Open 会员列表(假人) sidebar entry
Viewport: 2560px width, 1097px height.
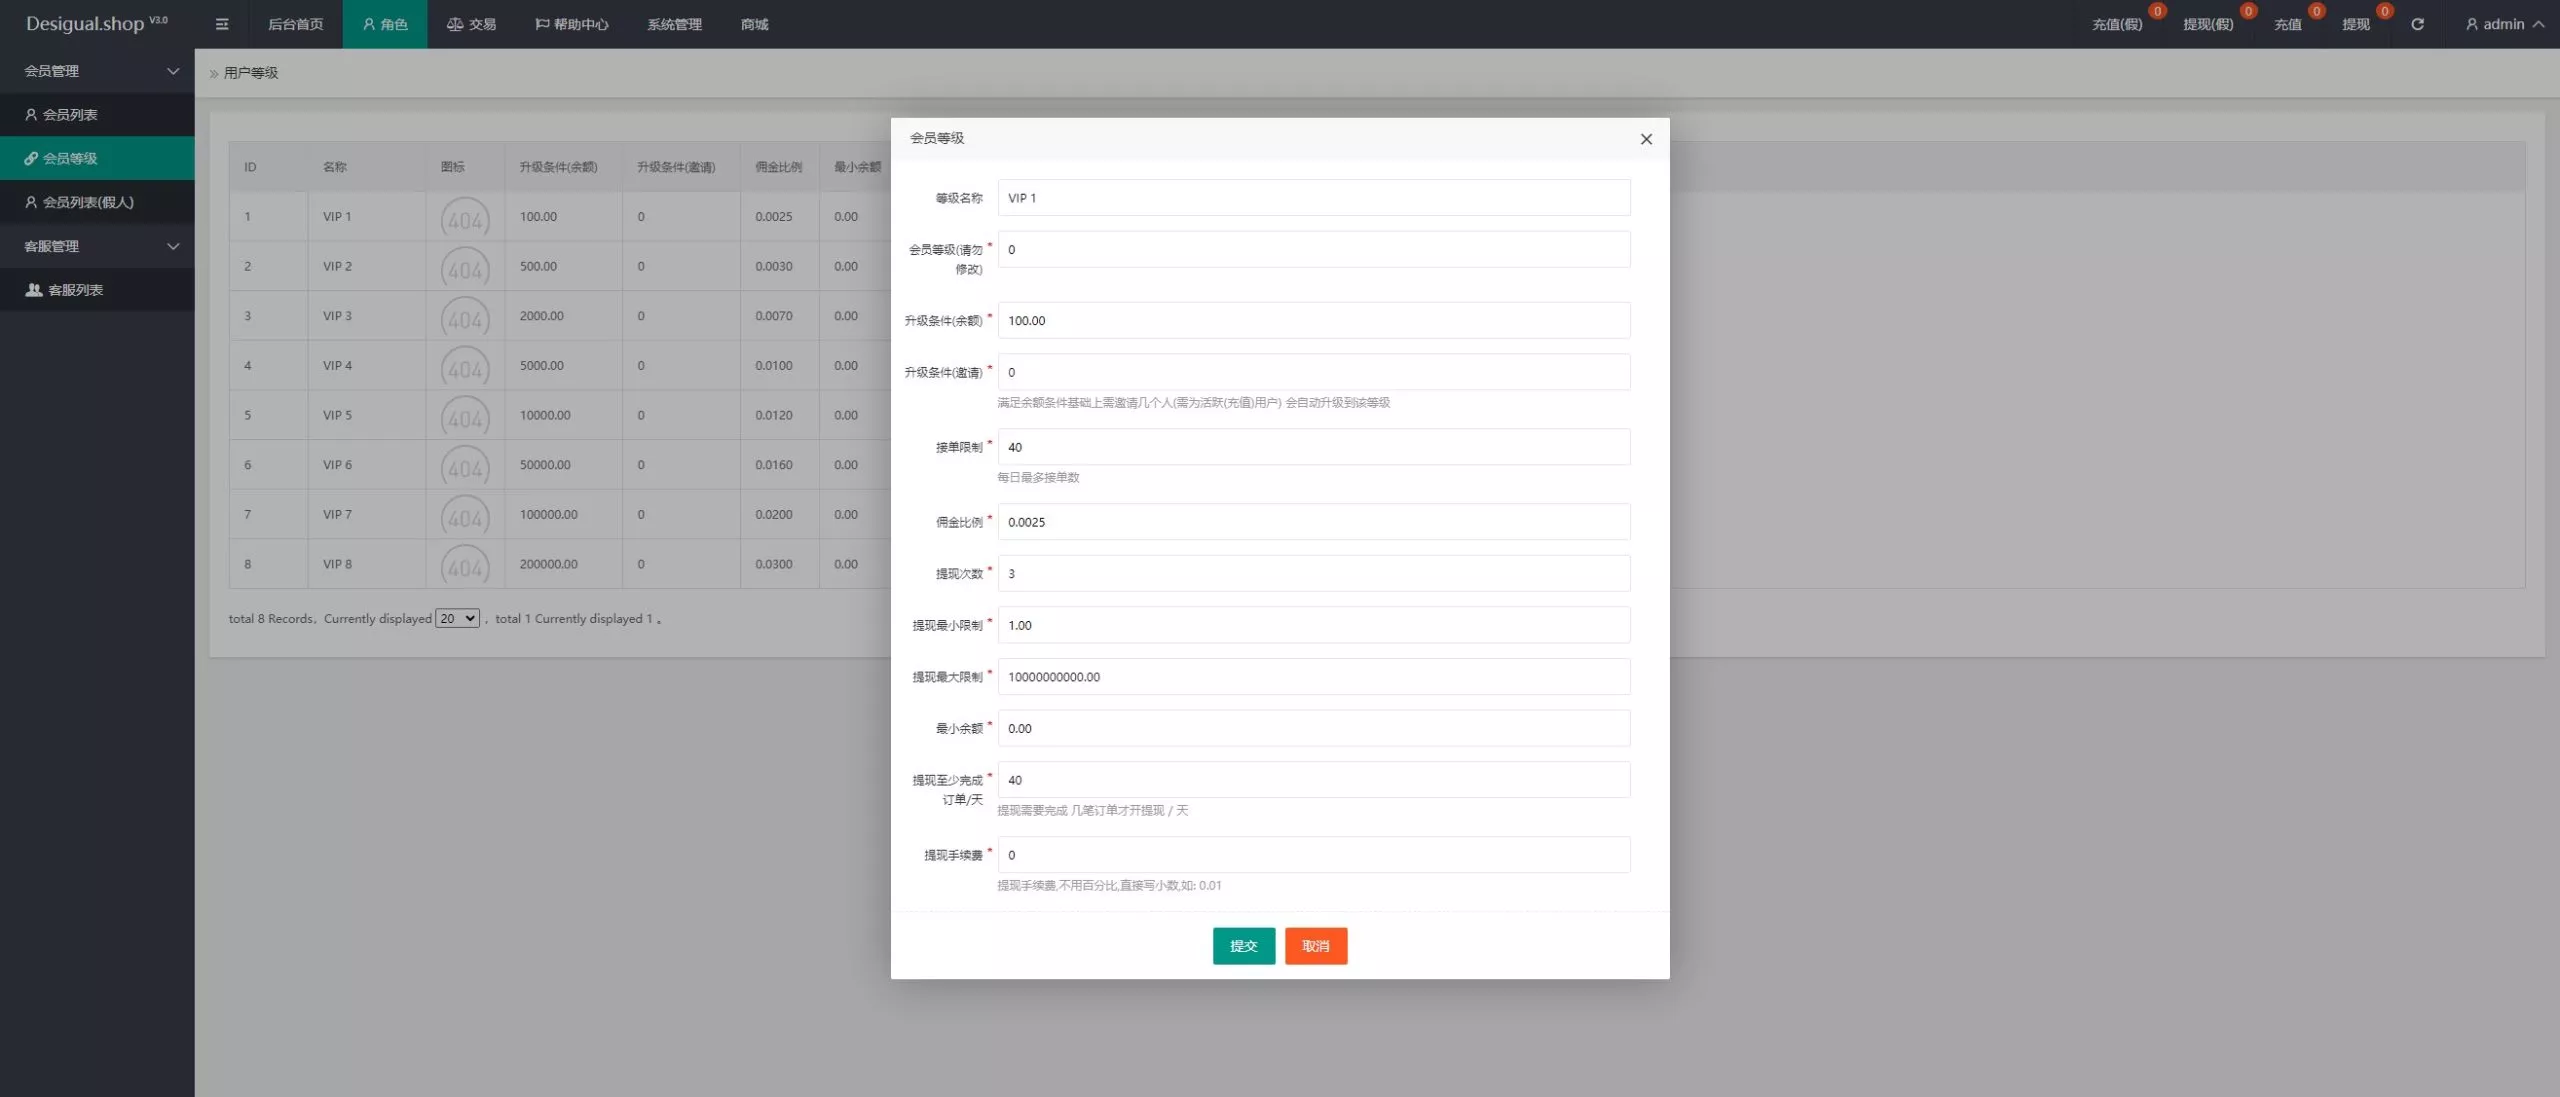tap(88, 202)
